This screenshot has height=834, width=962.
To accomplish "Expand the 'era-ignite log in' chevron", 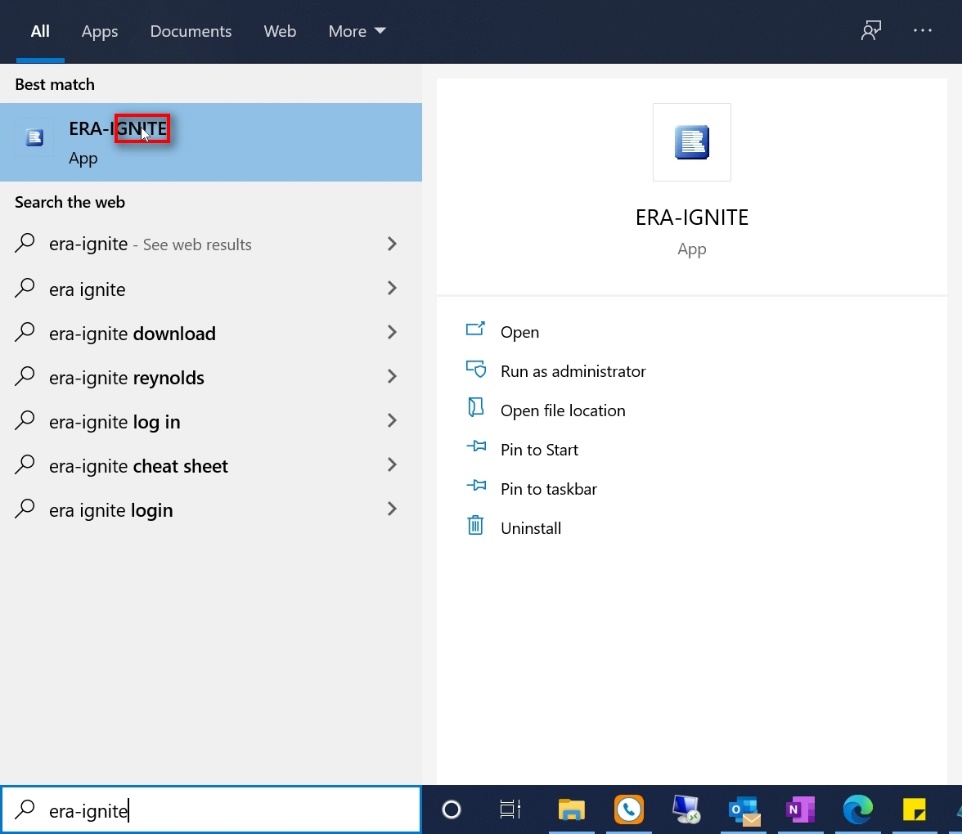I will pyautogui.click(x=392, y=420).
